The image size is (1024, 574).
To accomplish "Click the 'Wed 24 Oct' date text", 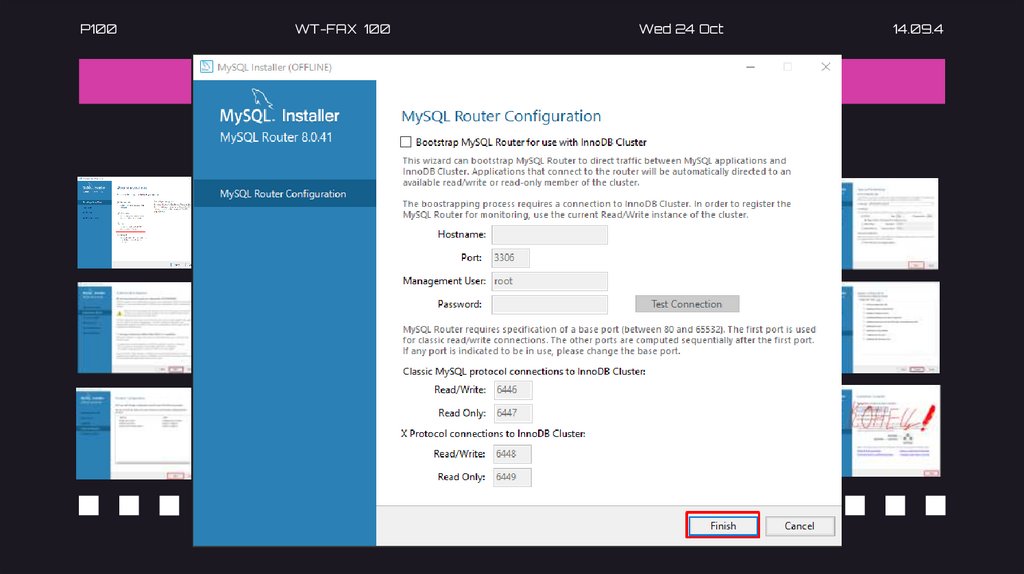I will [681, 29].
